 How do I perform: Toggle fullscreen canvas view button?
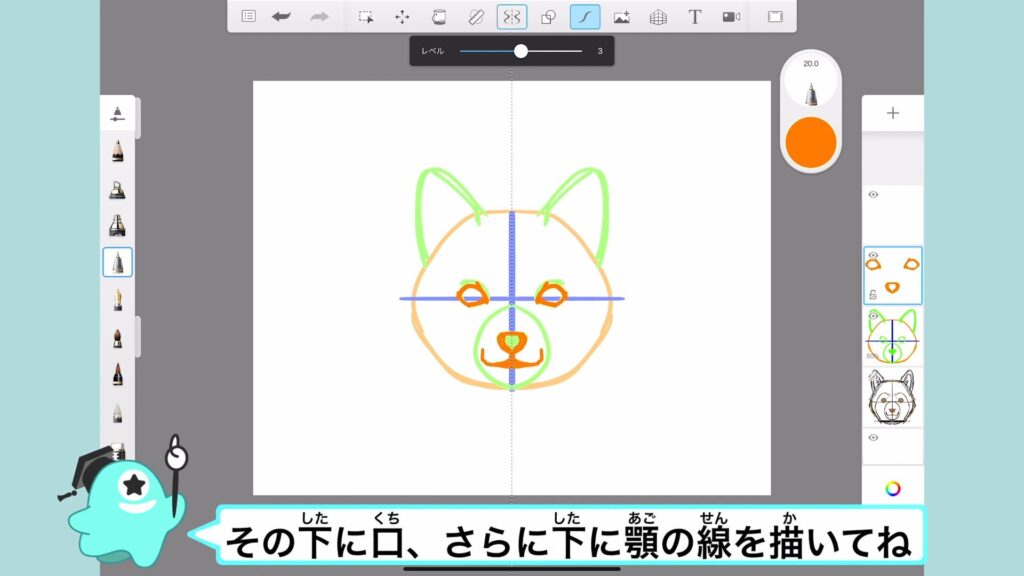[x=775, y=16]
